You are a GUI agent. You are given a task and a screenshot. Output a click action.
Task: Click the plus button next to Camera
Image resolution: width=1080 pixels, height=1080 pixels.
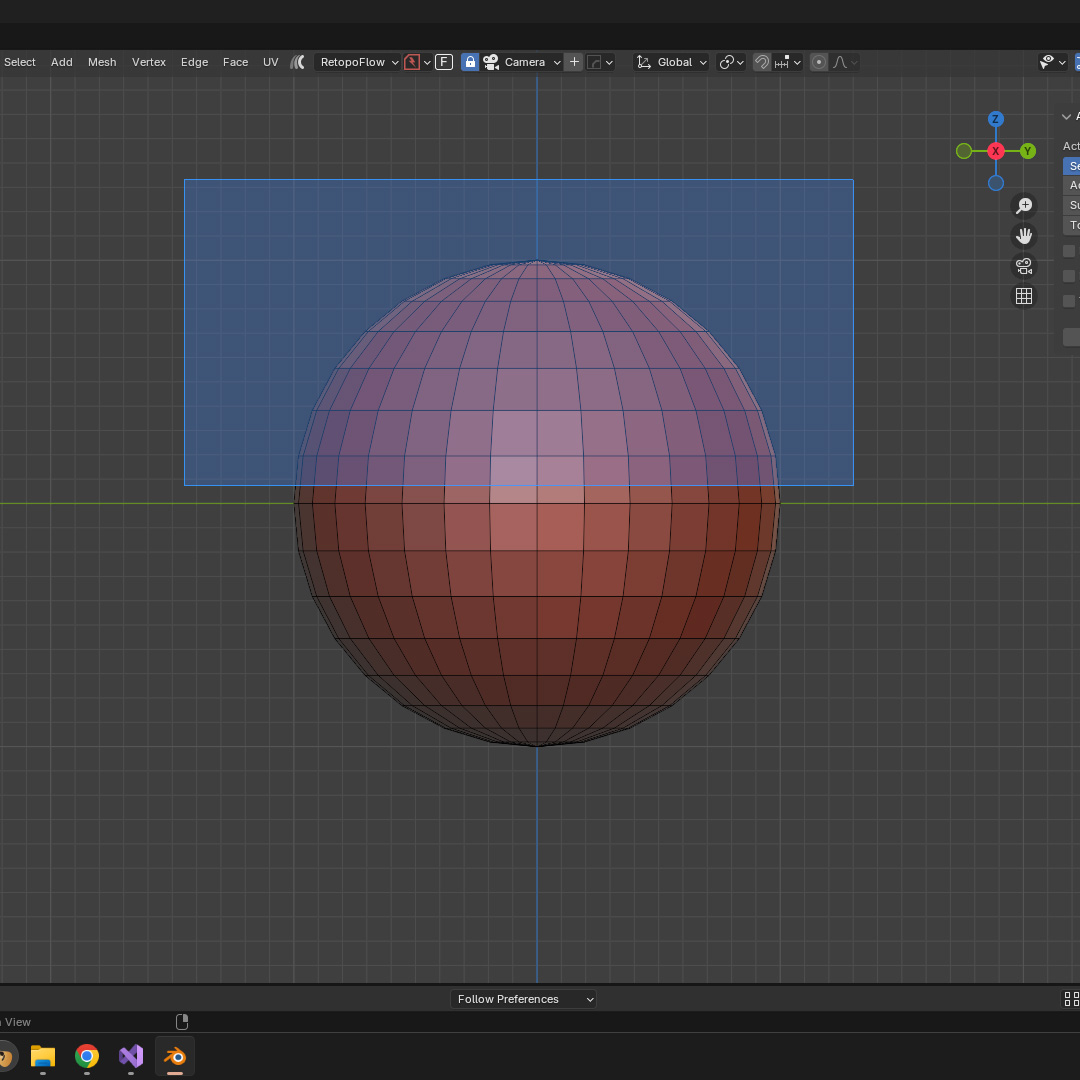tap(574, 62)
